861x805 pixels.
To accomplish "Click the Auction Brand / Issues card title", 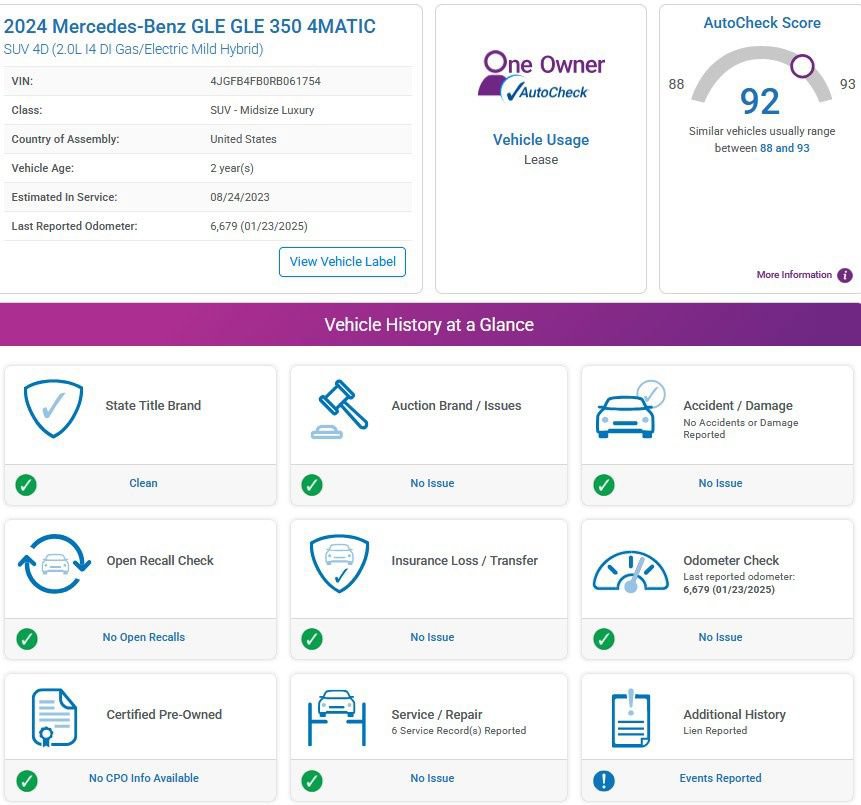I will click(456, 405).
